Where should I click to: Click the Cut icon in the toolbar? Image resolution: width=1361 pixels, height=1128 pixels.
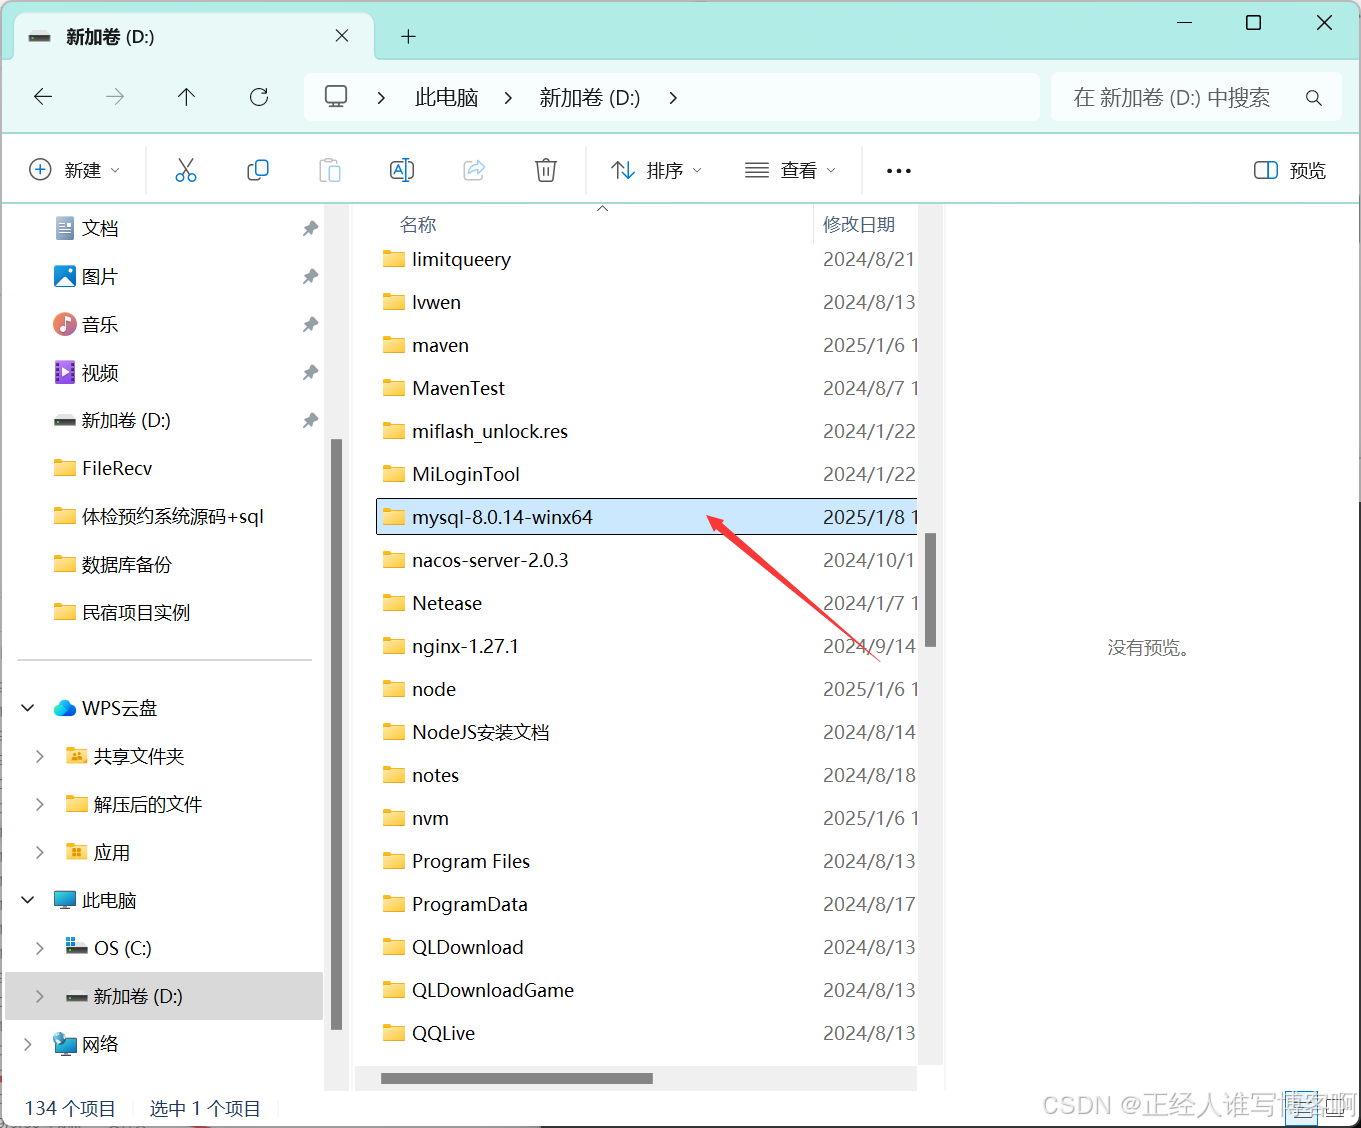pos(186,169)
